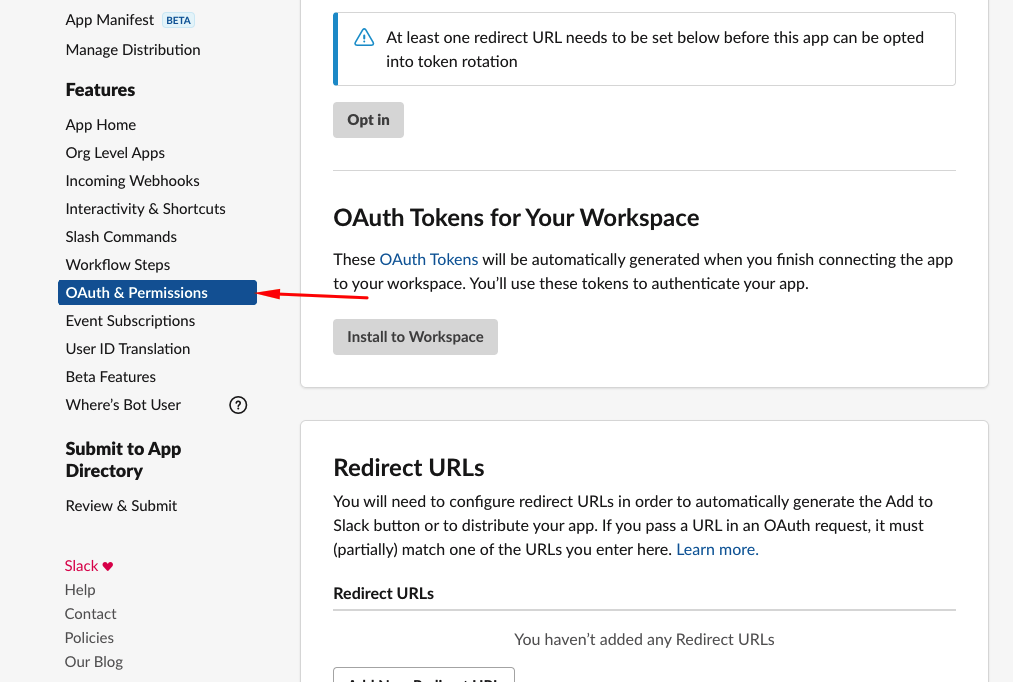Click the Opt in button

pos(368,119)
